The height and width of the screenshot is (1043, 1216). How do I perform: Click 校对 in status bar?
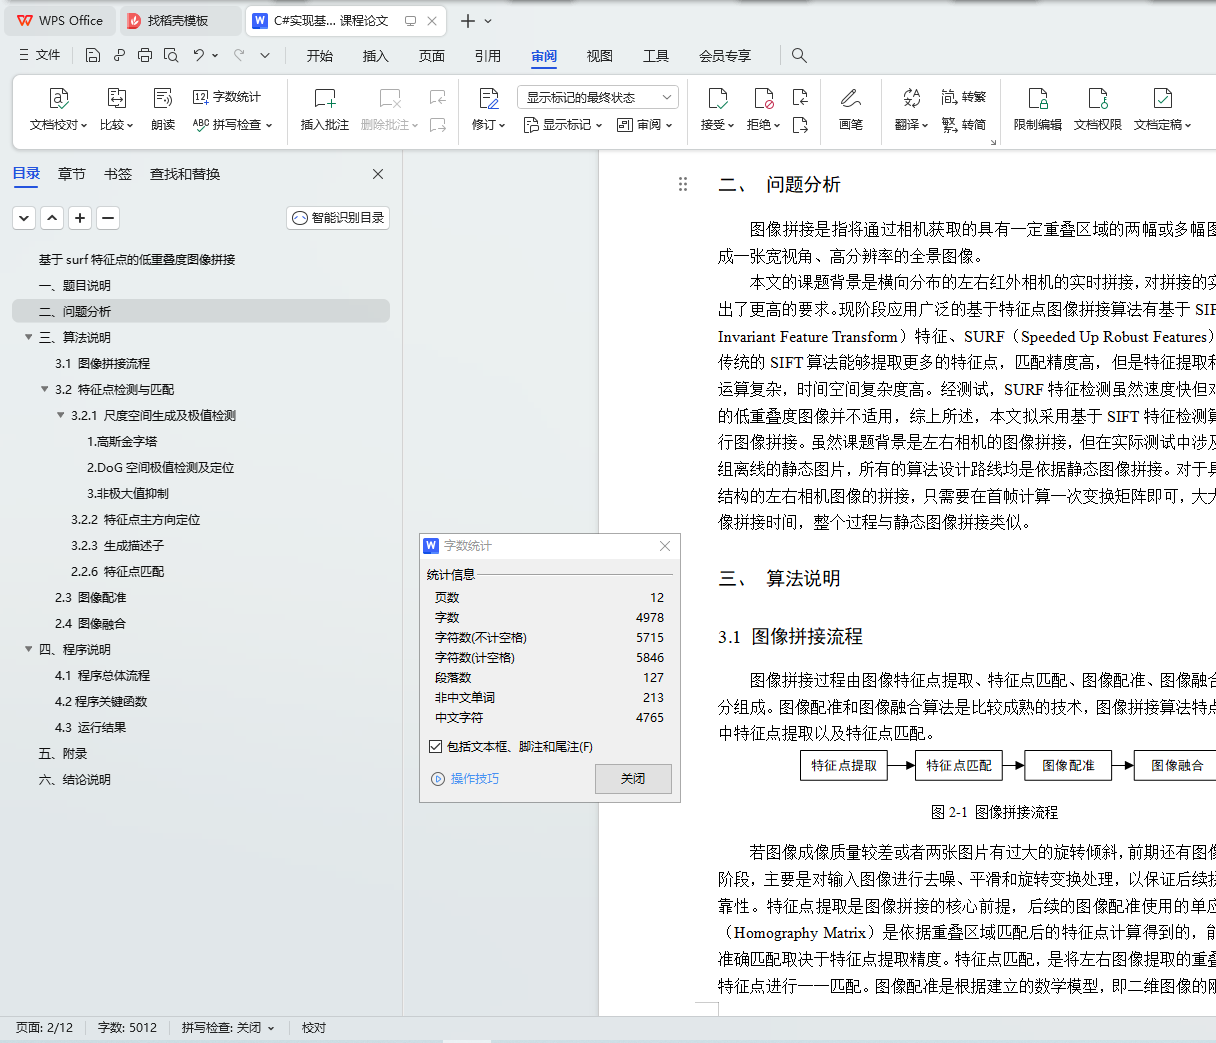click(x=314, y=1027)
